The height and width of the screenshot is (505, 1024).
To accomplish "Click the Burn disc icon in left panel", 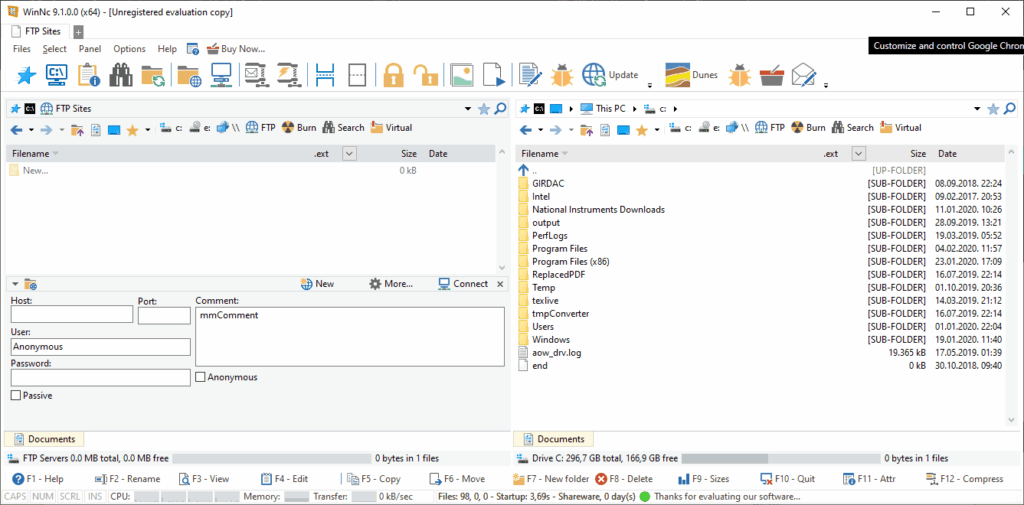I will pos(288,128).
